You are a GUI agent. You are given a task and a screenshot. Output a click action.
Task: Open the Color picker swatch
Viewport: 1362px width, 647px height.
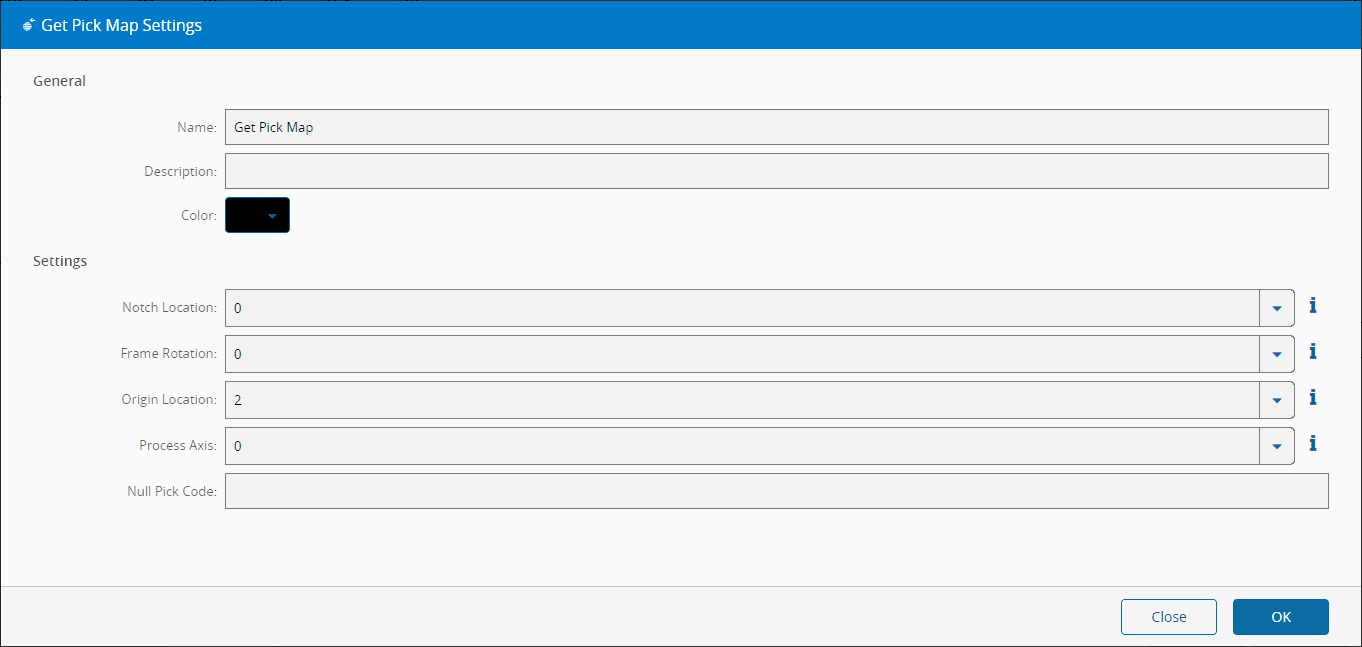click(257, 215)
